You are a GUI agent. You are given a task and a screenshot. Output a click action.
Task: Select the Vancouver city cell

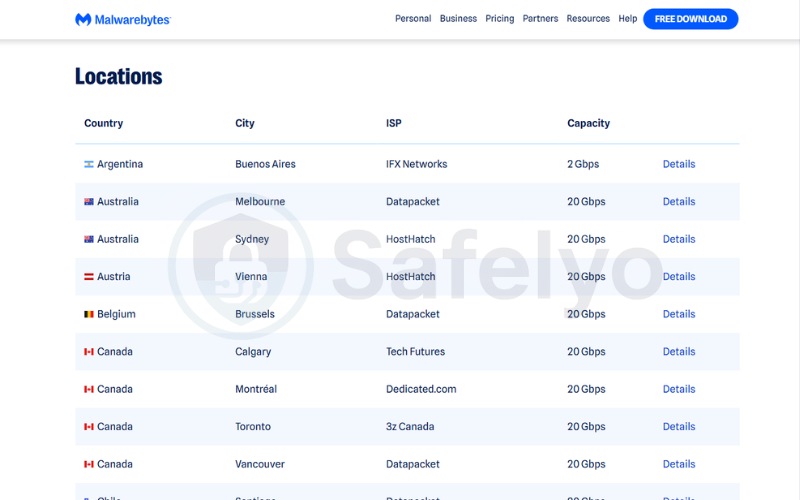[x=260, y=464]
